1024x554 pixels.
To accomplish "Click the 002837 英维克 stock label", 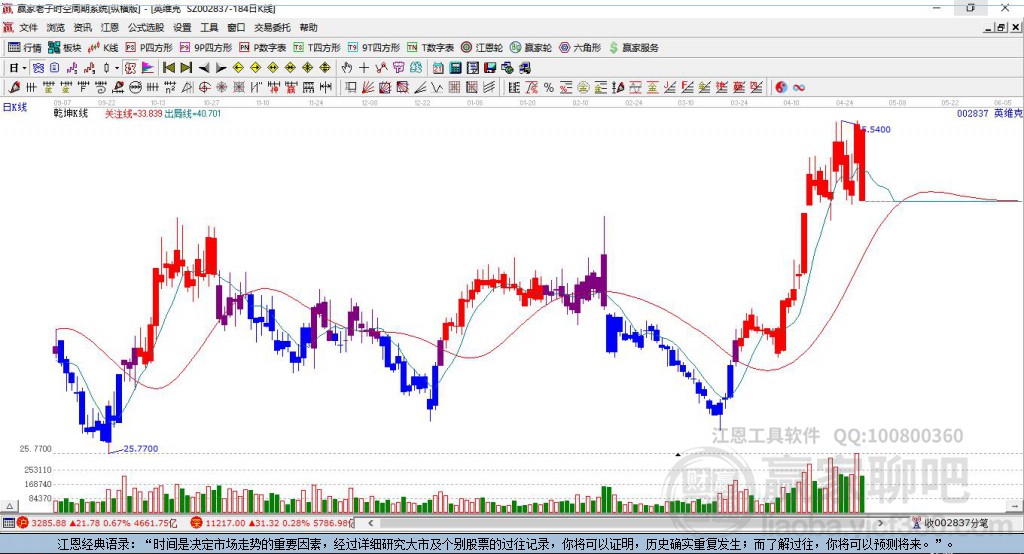I will coord(989,114).
